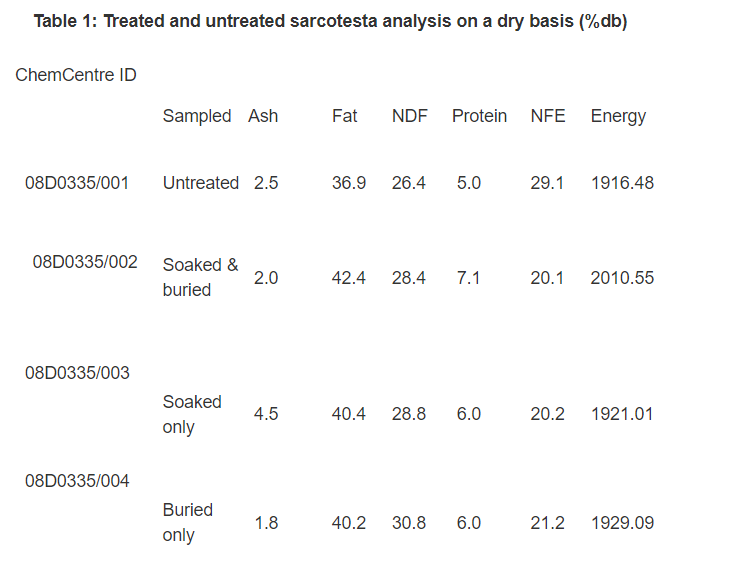Viewport: 733px width, 566px height.
Task: Select the Buried only label
Action: coord(187,523)
